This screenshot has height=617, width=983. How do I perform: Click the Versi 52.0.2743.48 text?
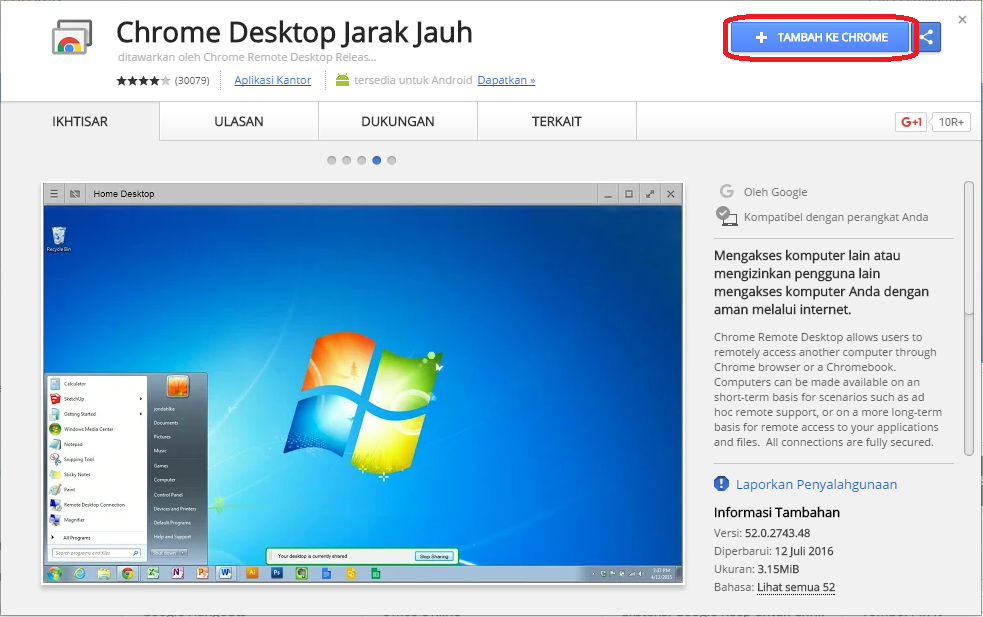[x=762, y=533]
